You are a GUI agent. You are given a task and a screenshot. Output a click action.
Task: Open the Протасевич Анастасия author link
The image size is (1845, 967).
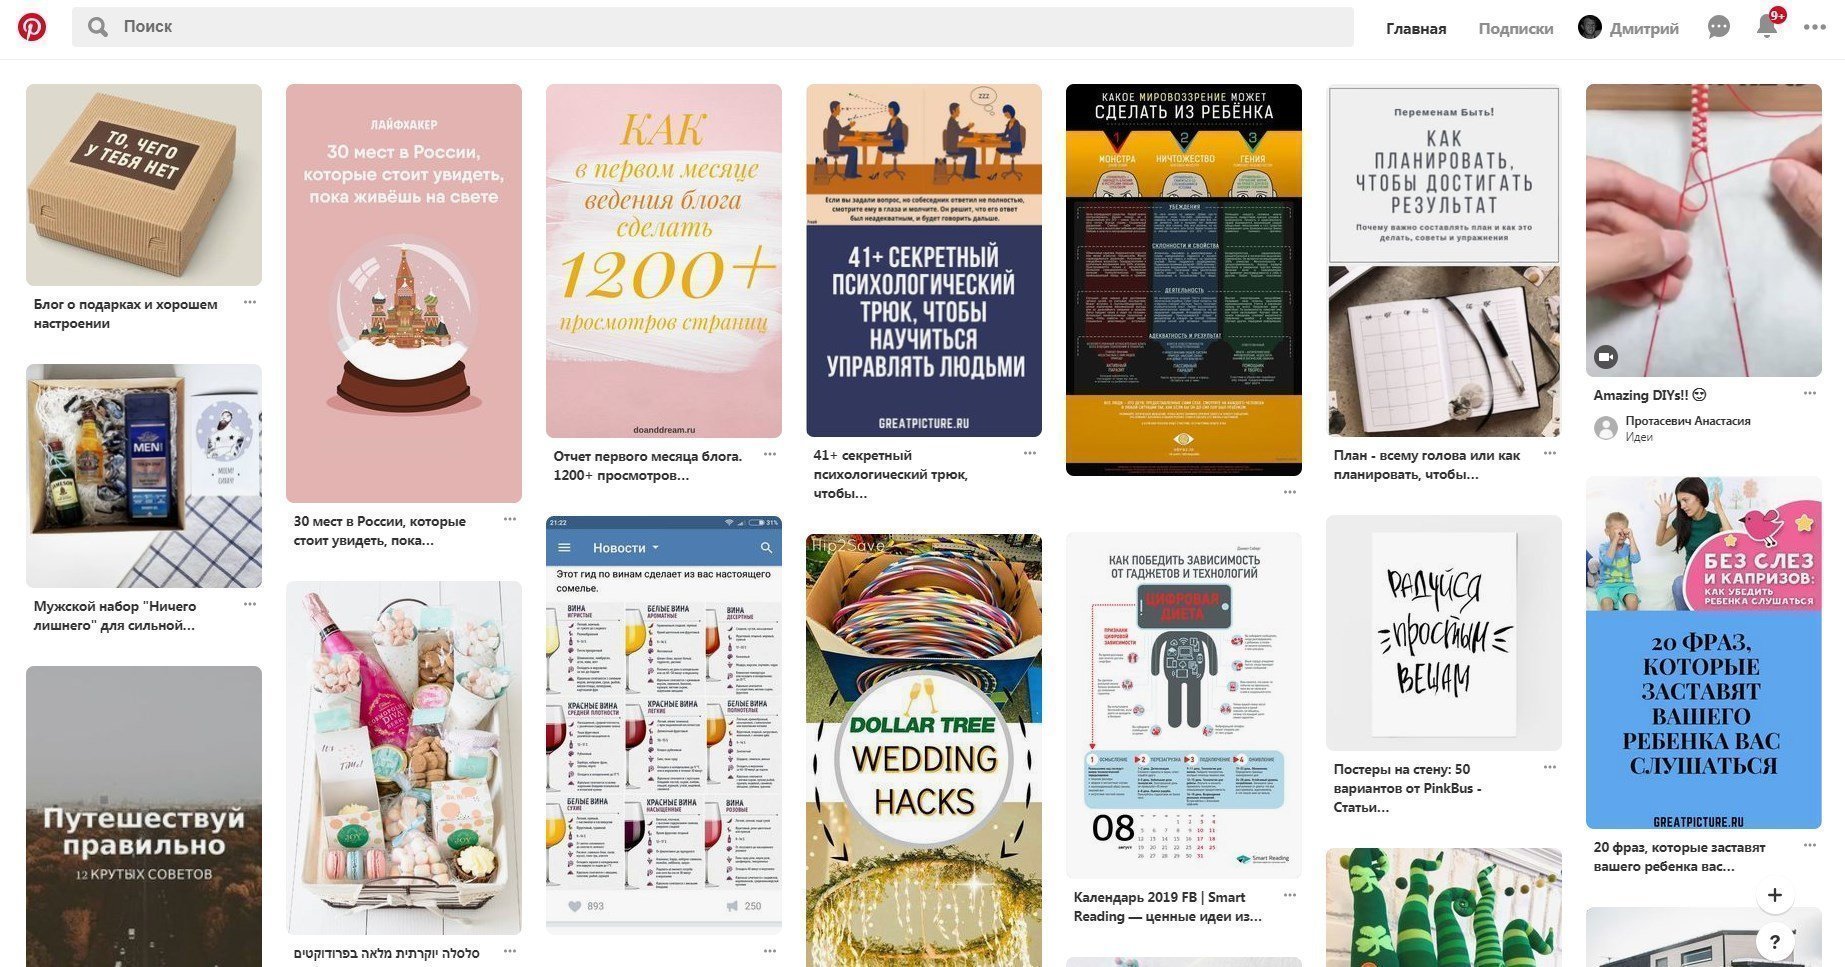(1687, 421)
